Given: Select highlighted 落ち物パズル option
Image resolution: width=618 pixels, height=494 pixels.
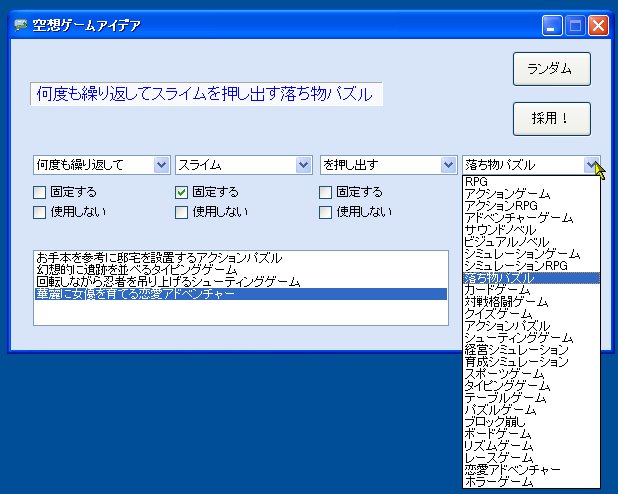Looking at the screenshot, I should point(531,278).
